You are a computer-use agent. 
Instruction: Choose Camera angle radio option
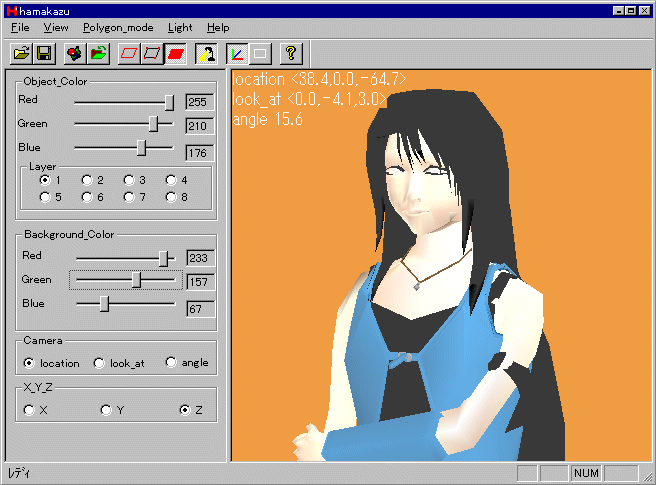tap(171, 362)
